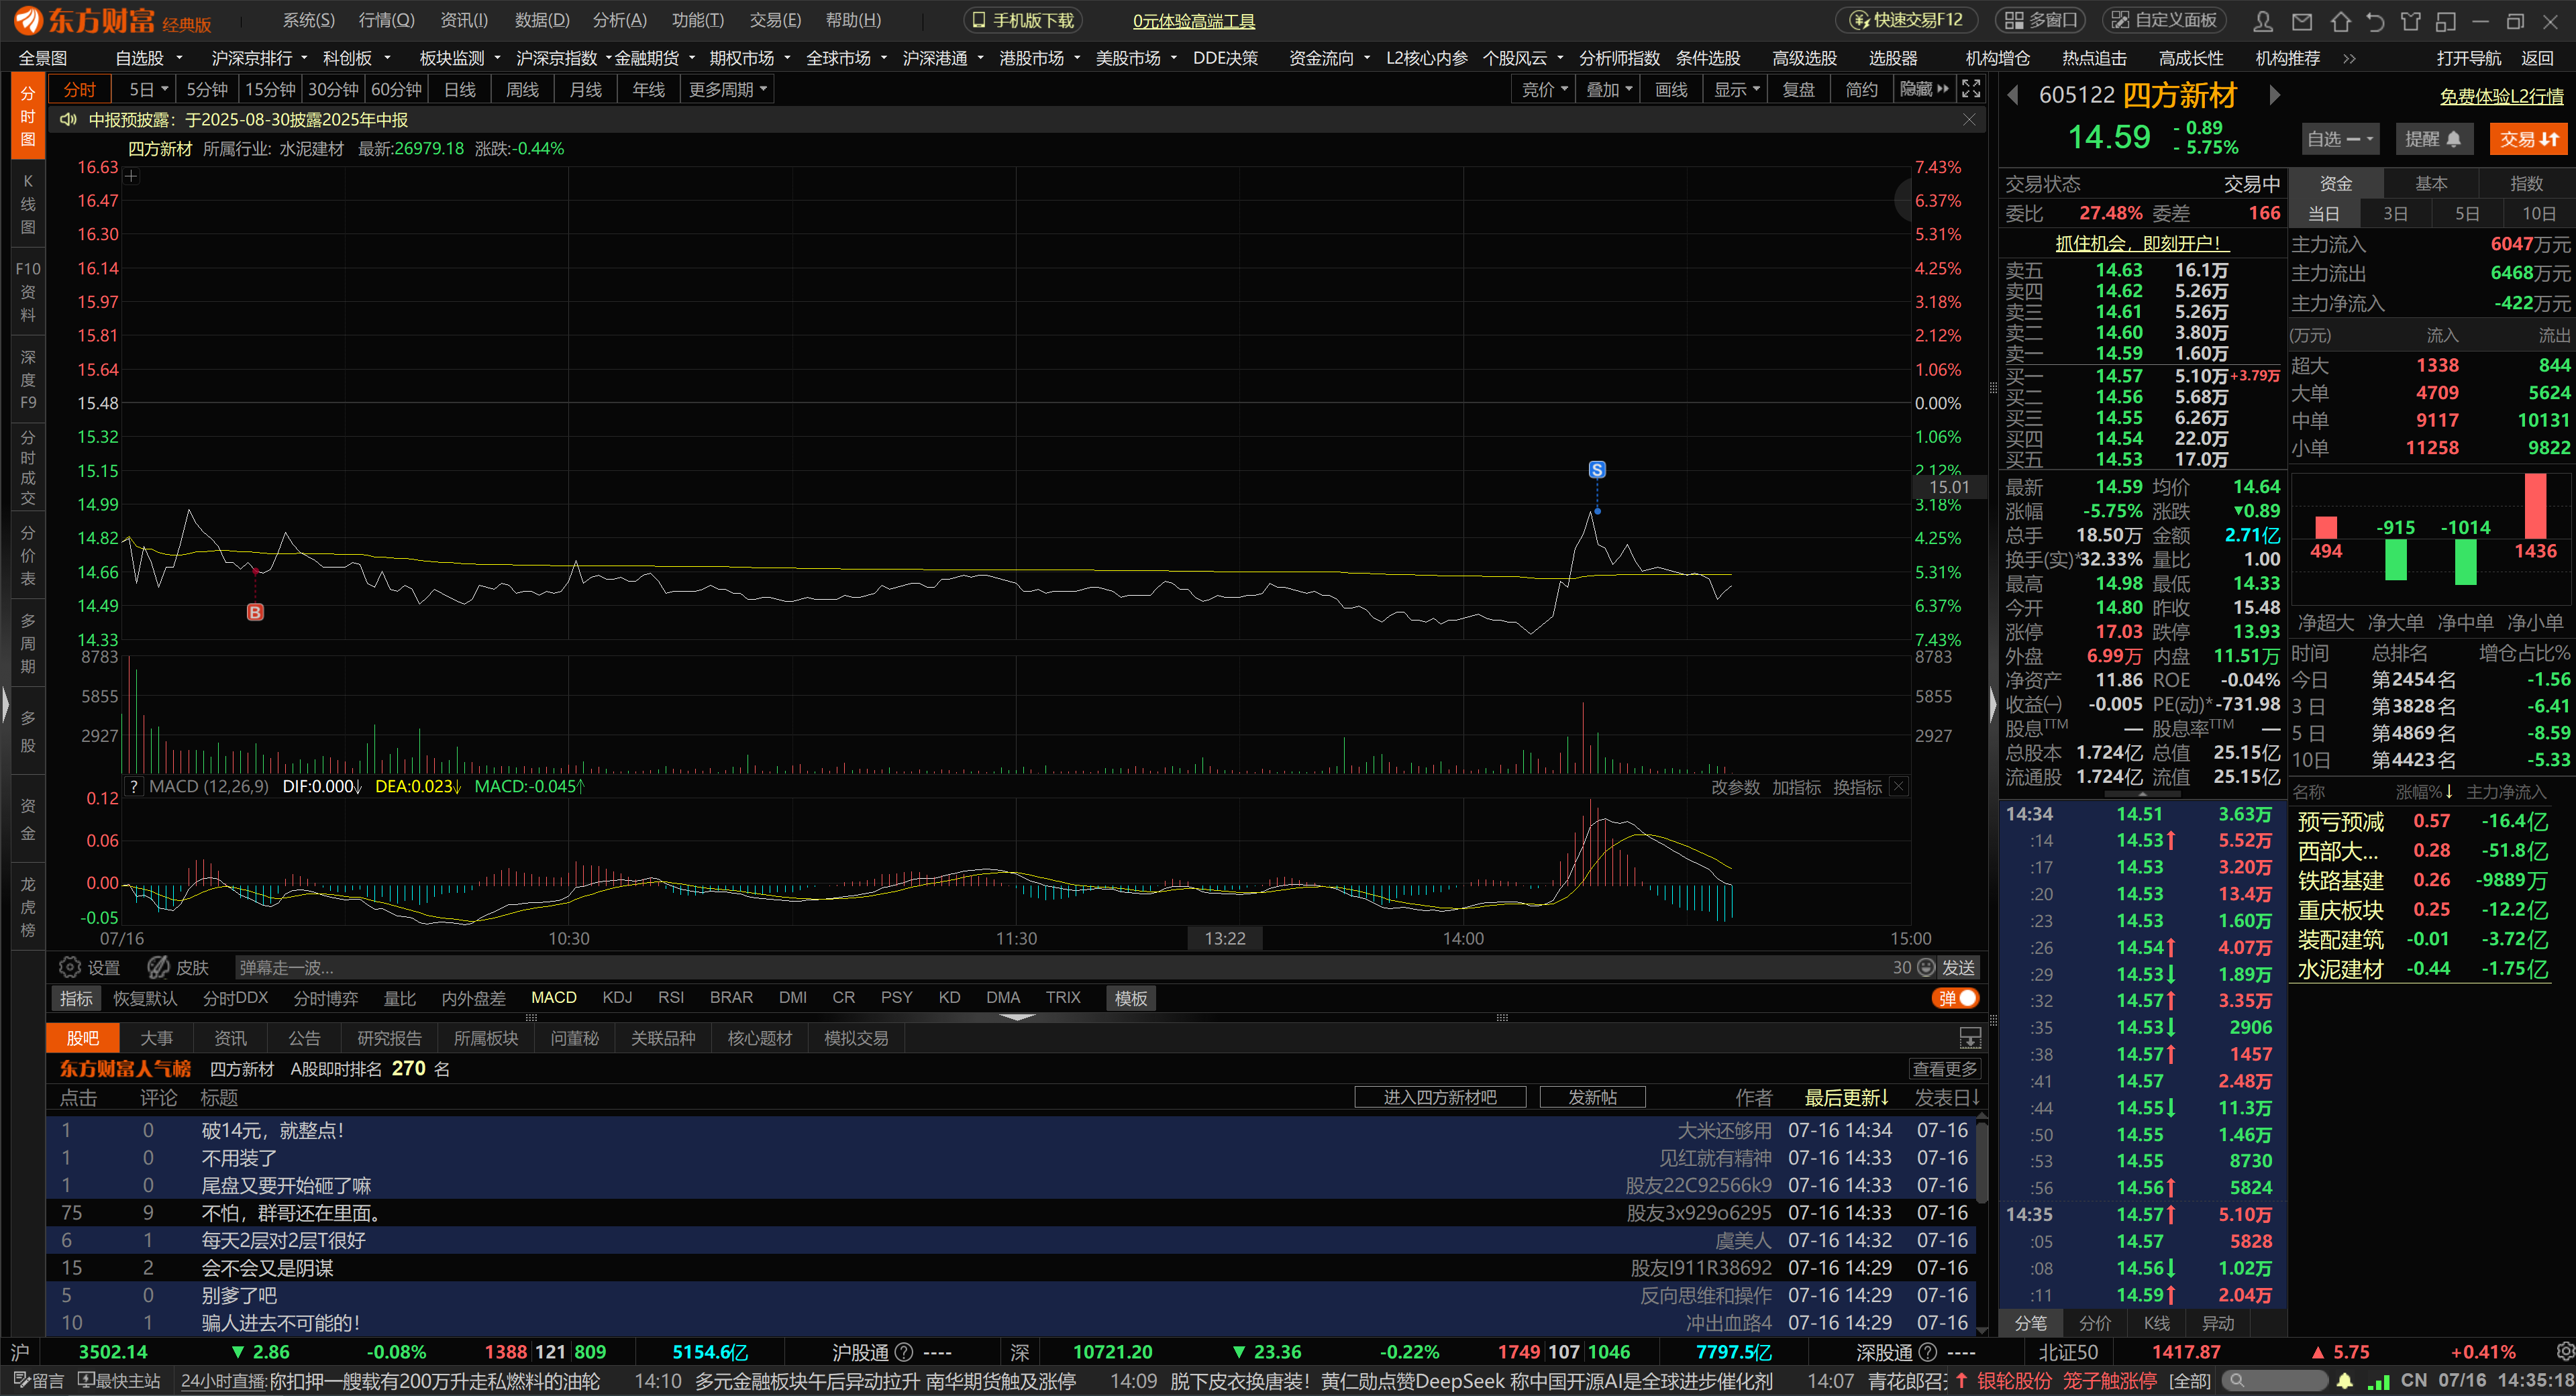Open the 5日 period dropdown
The height and width of the screenshot is (1396, 2576).
point(148,89)
